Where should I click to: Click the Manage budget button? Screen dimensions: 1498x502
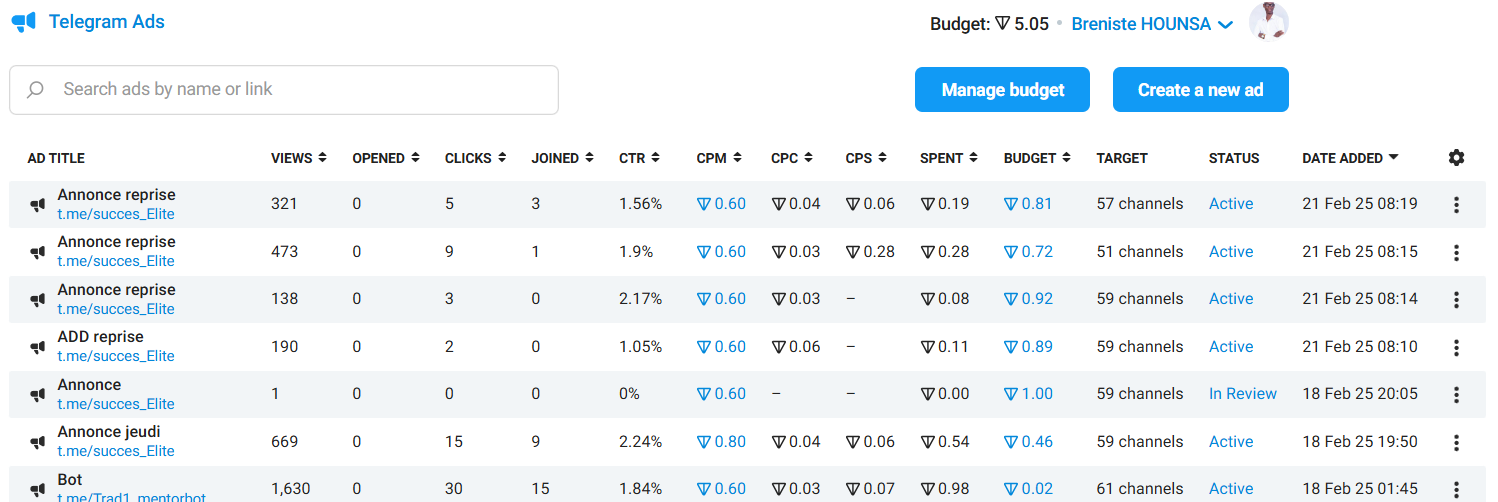pos(1002,90)
